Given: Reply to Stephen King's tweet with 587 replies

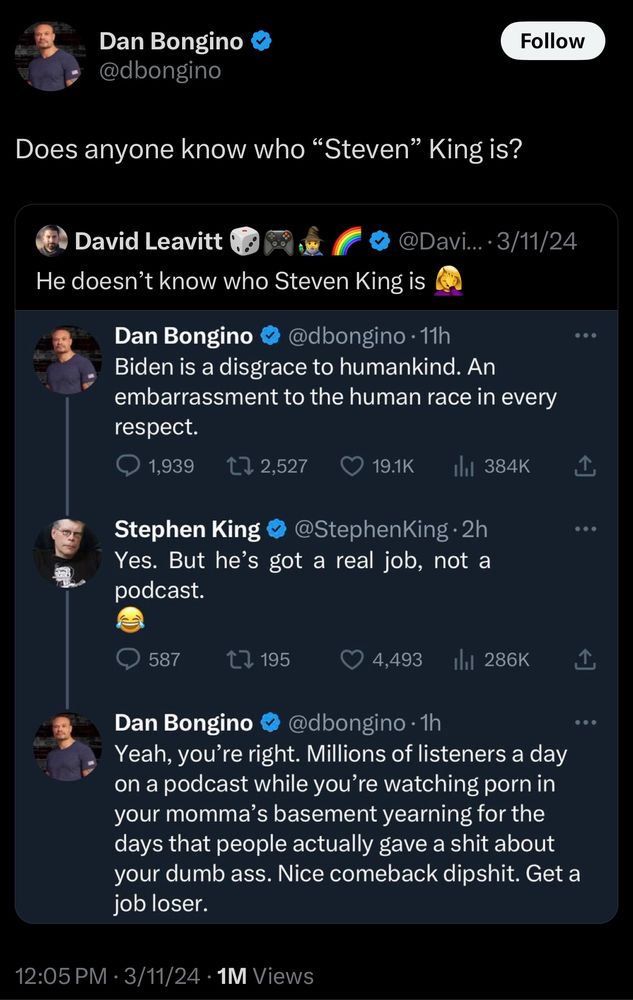Looking at the screenshot, I should pyautogui.click(x=128, y=659).
